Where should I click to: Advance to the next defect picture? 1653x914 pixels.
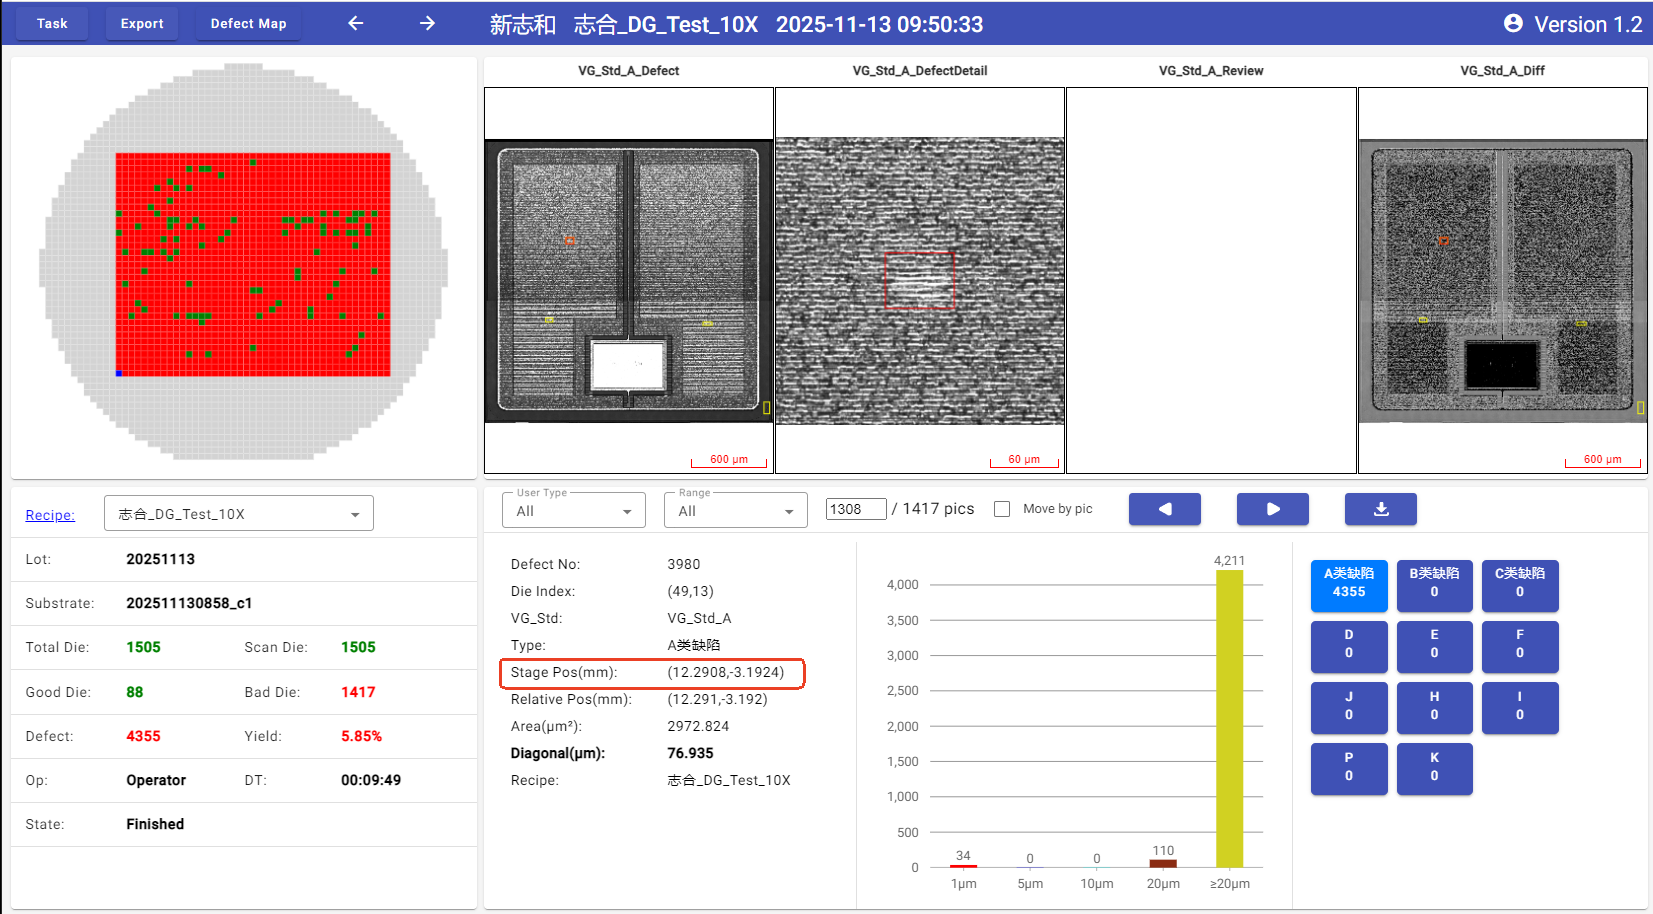click(1272, 509)
